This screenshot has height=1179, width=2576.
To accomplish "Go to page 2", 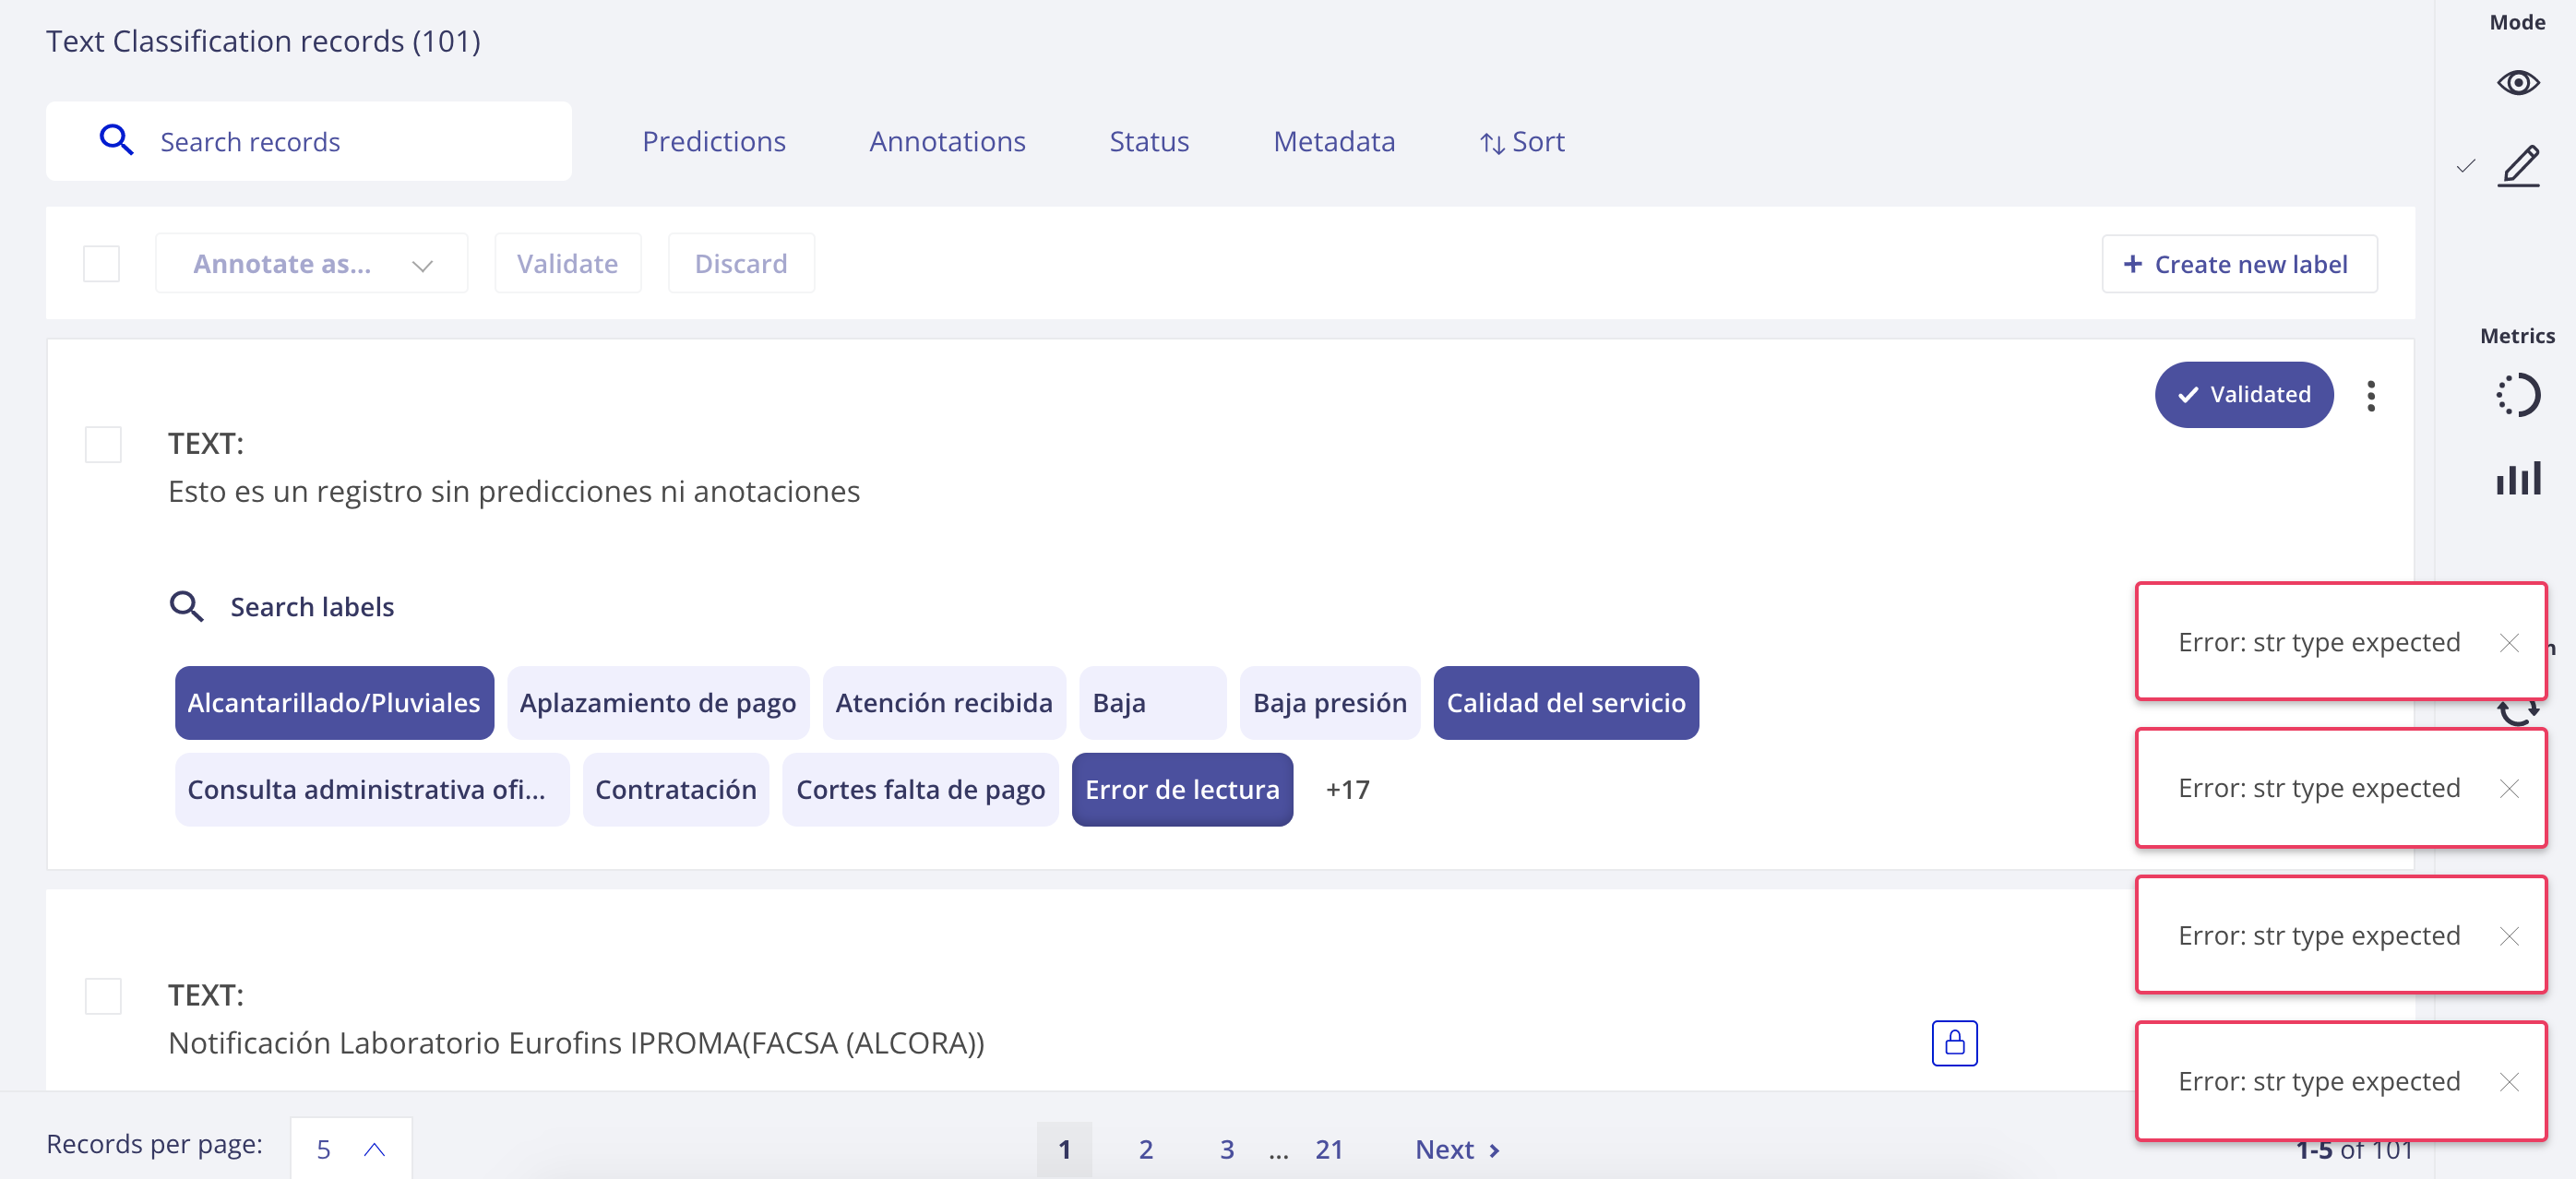I will [x=1146, y=1149].
